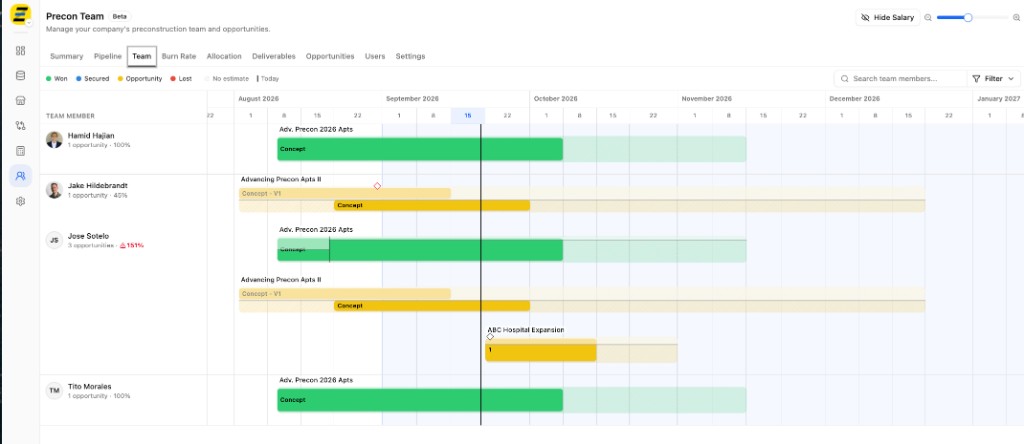Click the Today legend marker

coord(268,78)
